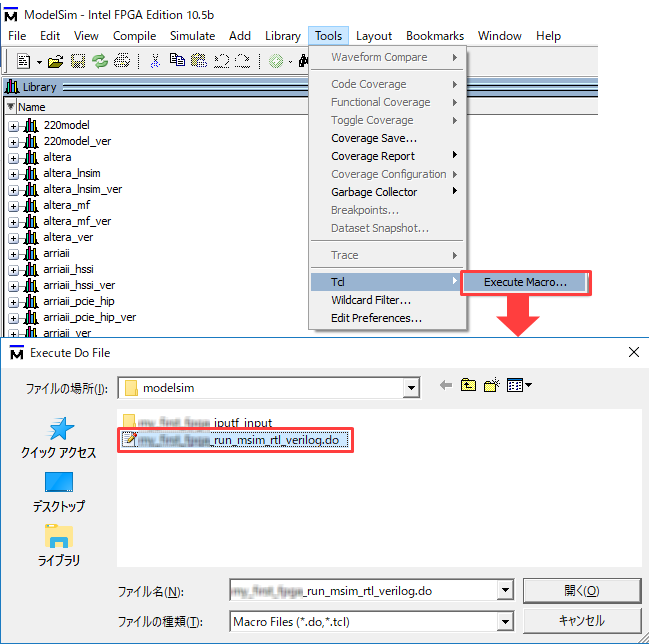Choose Edit Preferences... menu entry
Screen dimensions: 649x644
[387, 318]
